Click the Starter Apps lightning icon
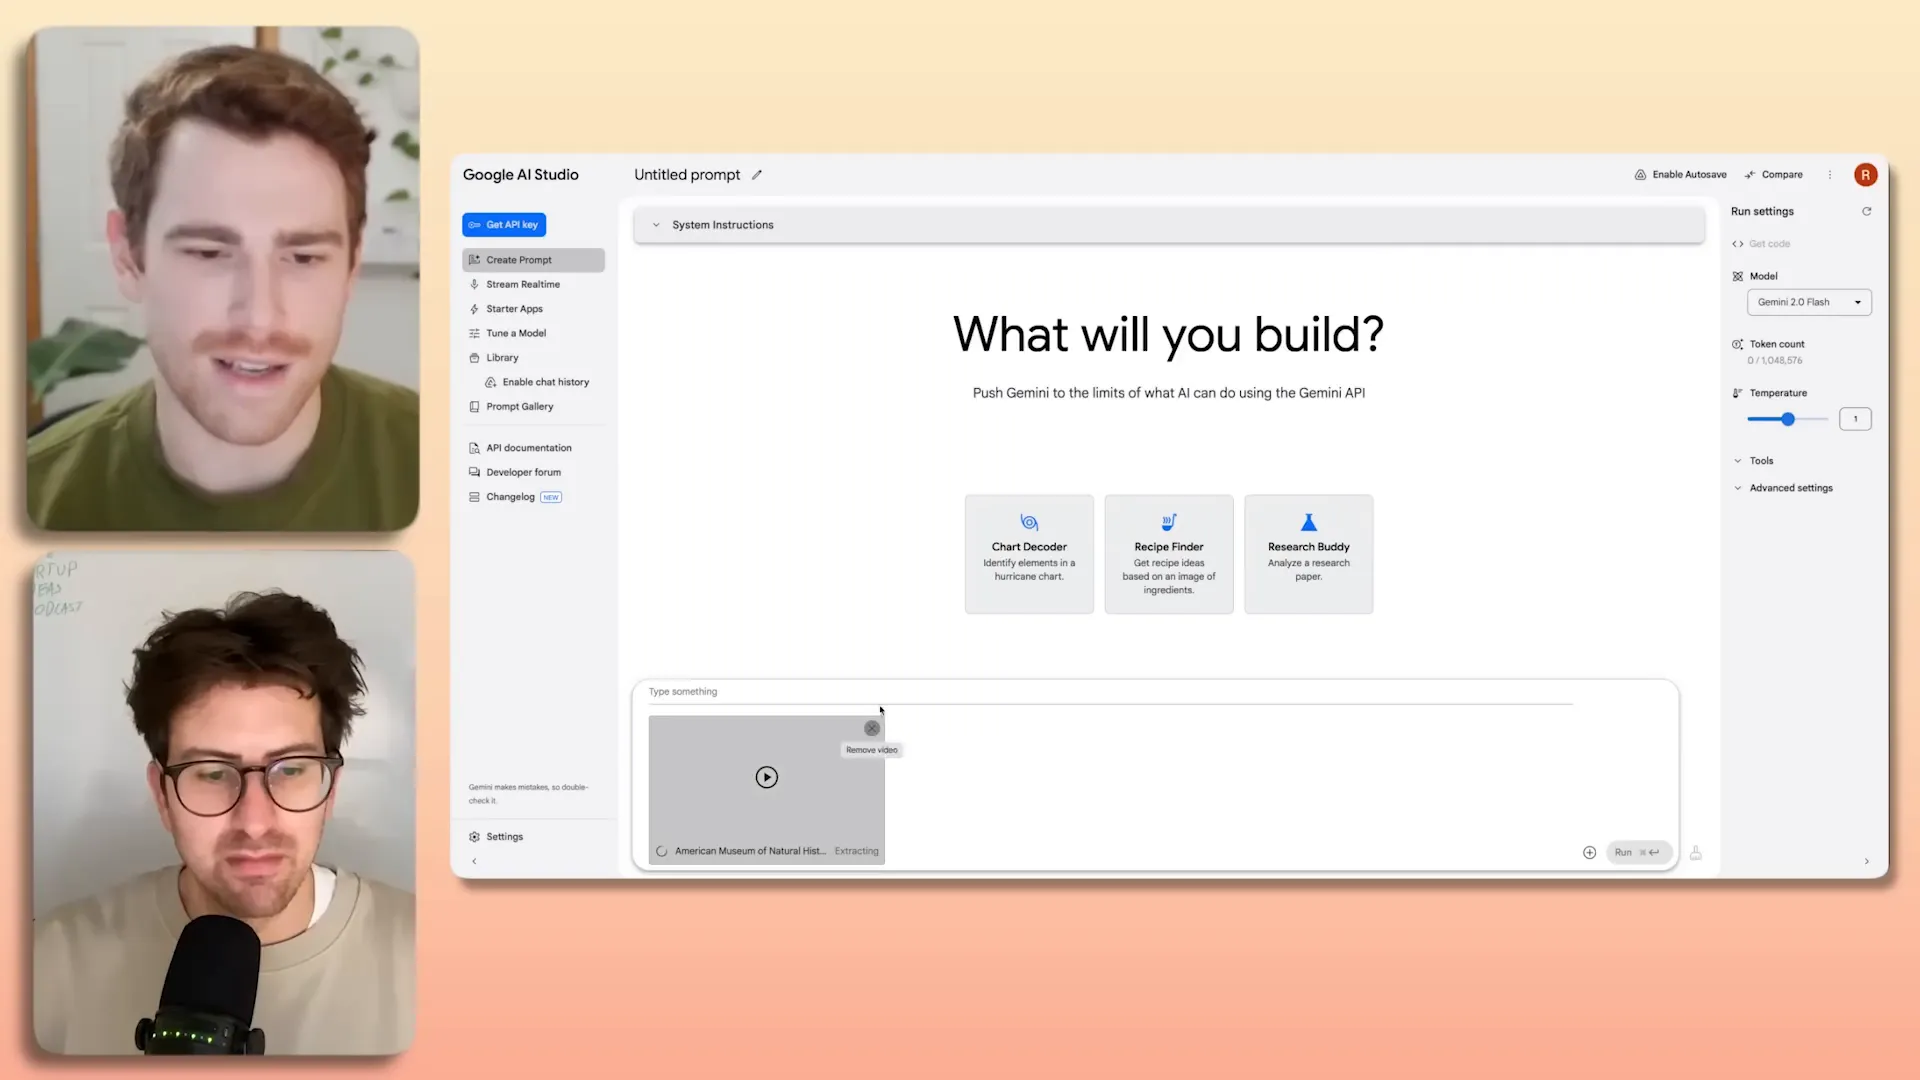 click(474, 309)
